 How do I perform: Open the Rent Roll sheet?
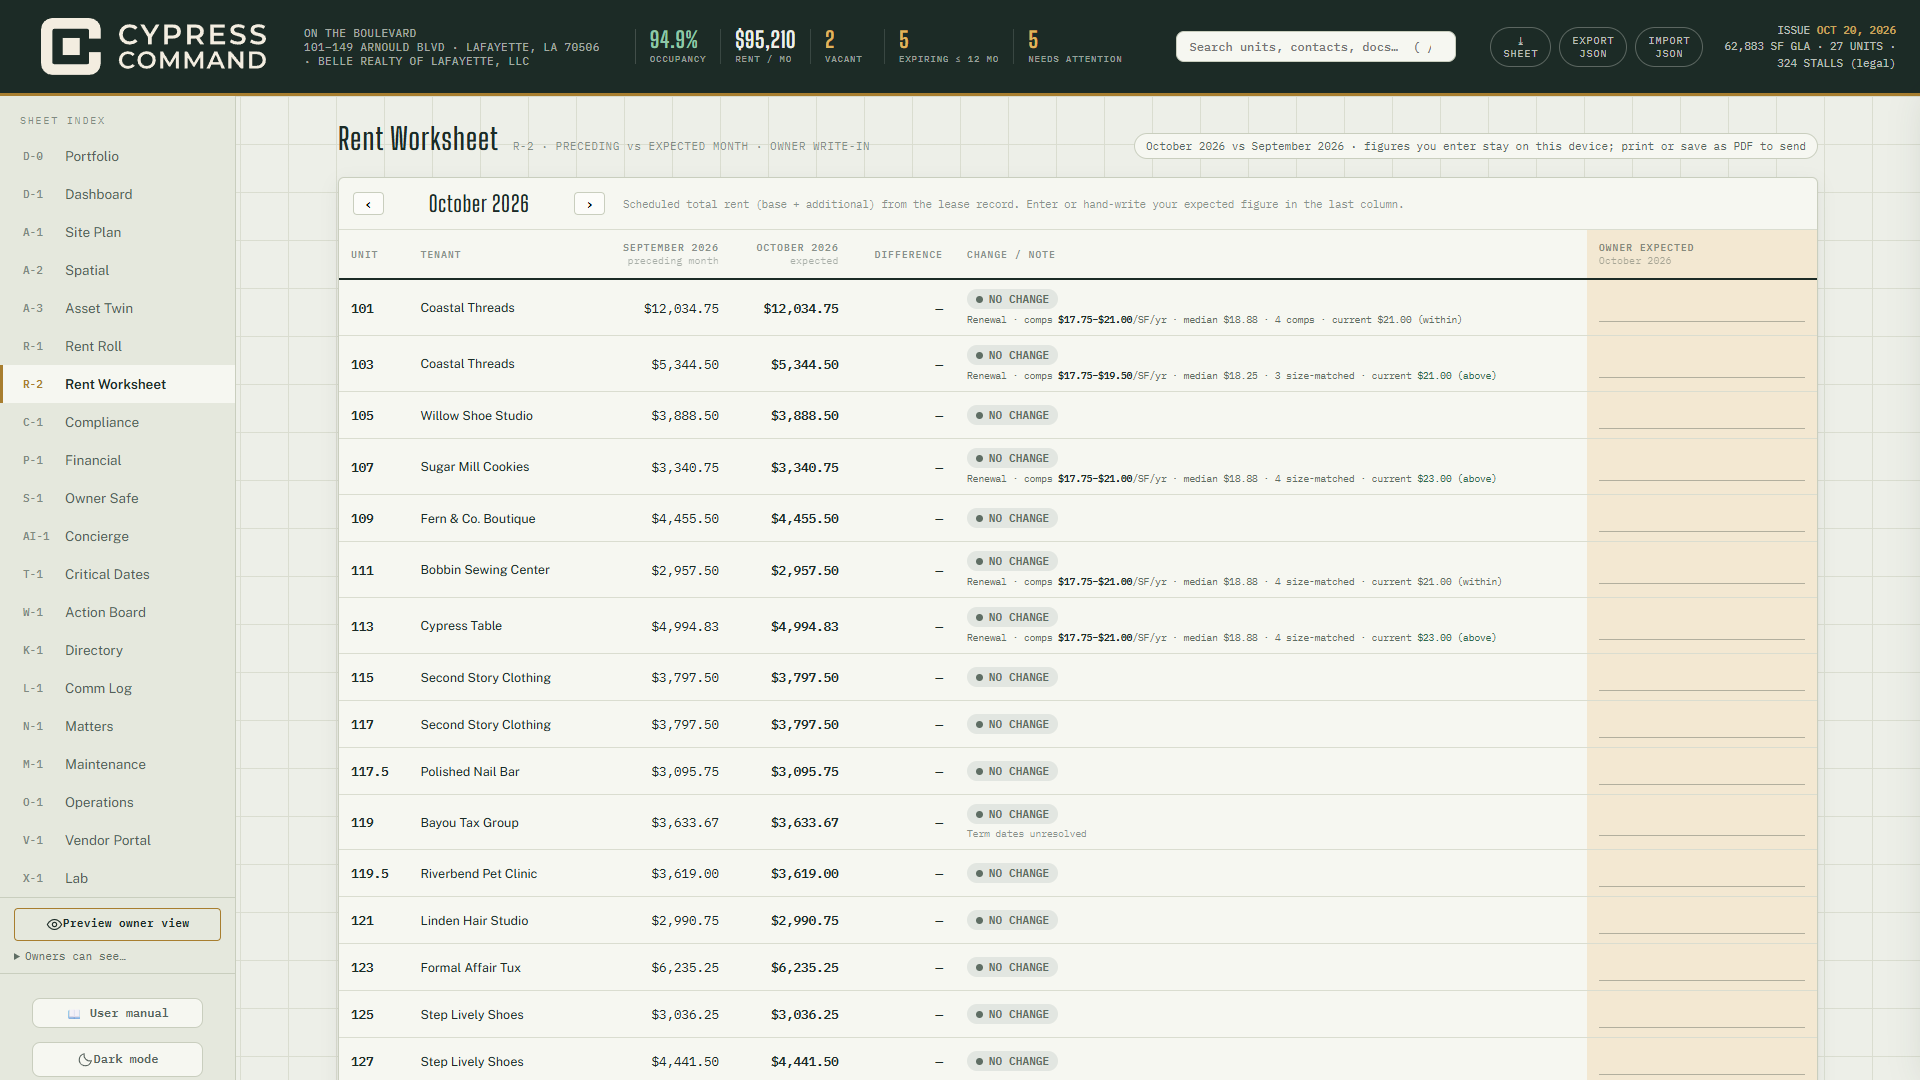point(118,346)
